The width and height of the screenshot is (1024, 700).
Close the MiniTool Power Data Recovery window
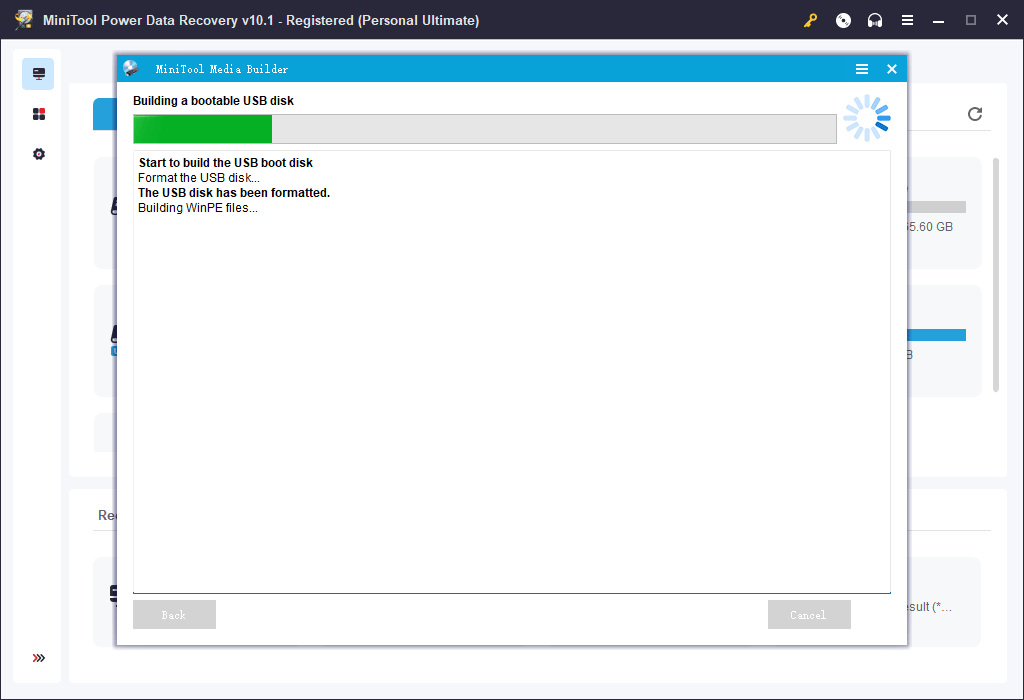click(x=1002, y=20)
